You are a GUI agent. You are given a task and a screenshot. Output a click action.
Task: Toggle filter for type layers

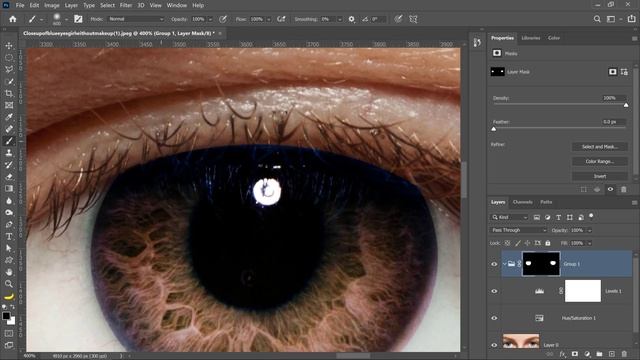tap(558, 218)
